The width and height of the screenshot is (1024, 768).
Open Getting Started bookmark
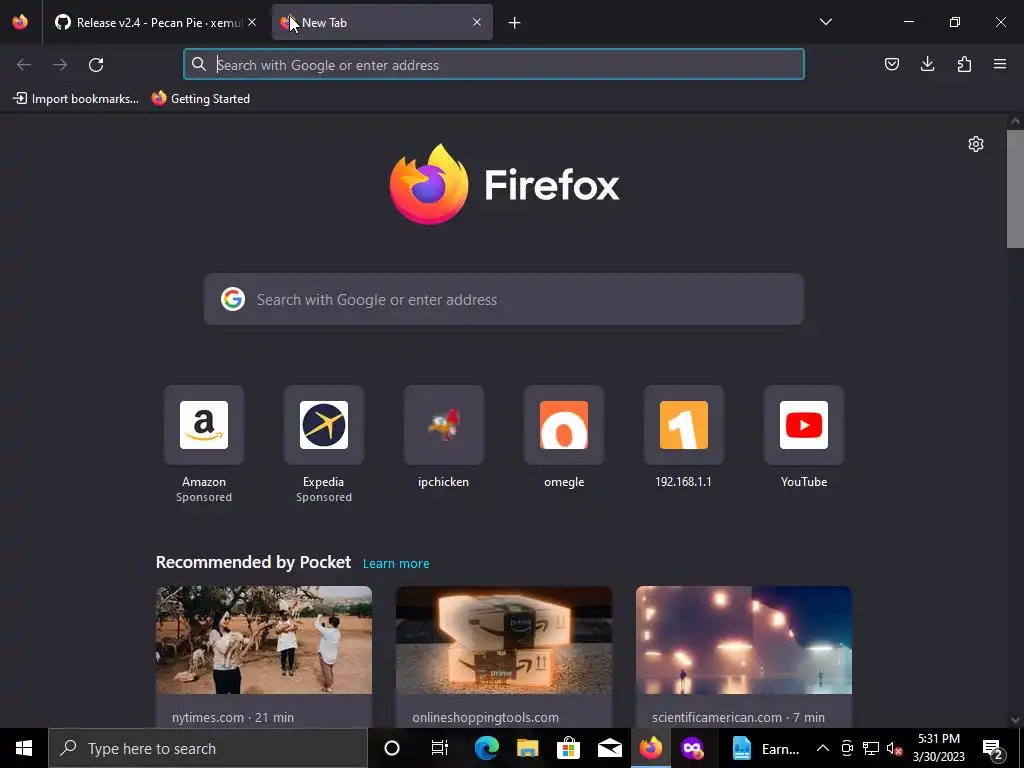tap(200, 99)
